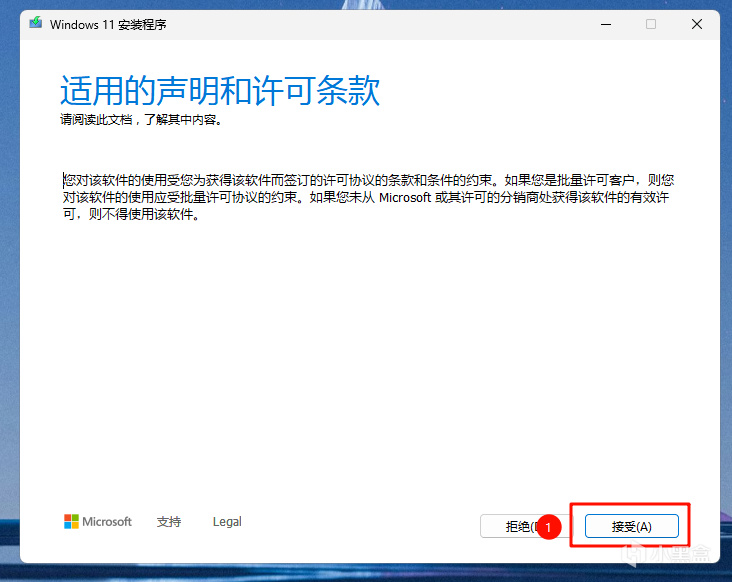Open the Legal link

pyautogui.click(x=227, y=522)
